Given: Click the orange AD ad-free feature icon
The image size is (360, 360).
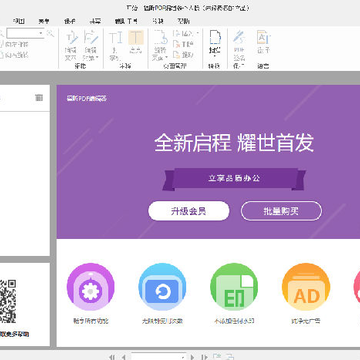Looking at the screenshot, I should pyautogui.click(x=306, y=287).
